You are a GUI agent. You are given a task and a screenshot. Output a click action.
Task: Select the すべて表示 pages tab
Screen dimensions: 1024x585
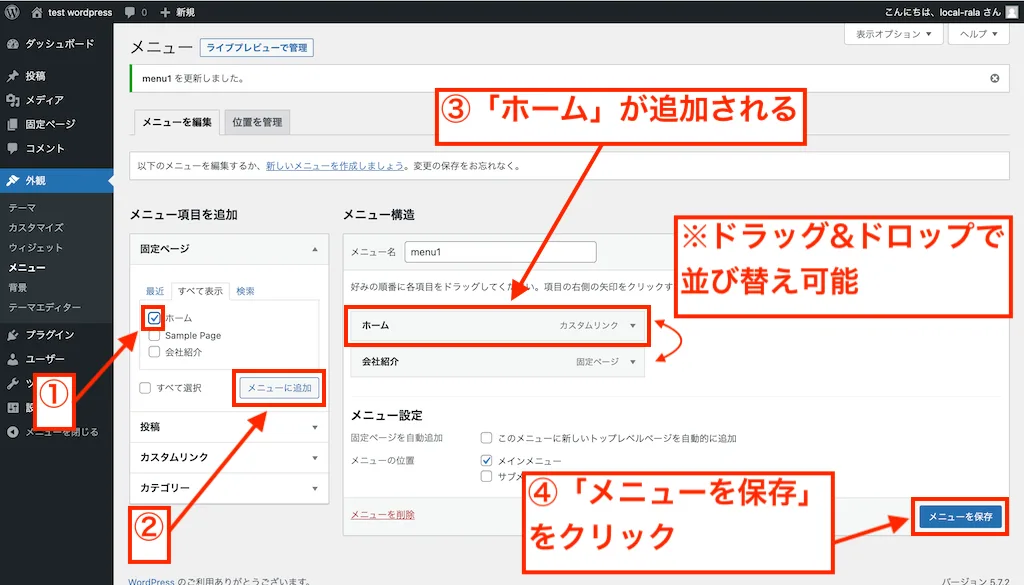coord(200,291)
